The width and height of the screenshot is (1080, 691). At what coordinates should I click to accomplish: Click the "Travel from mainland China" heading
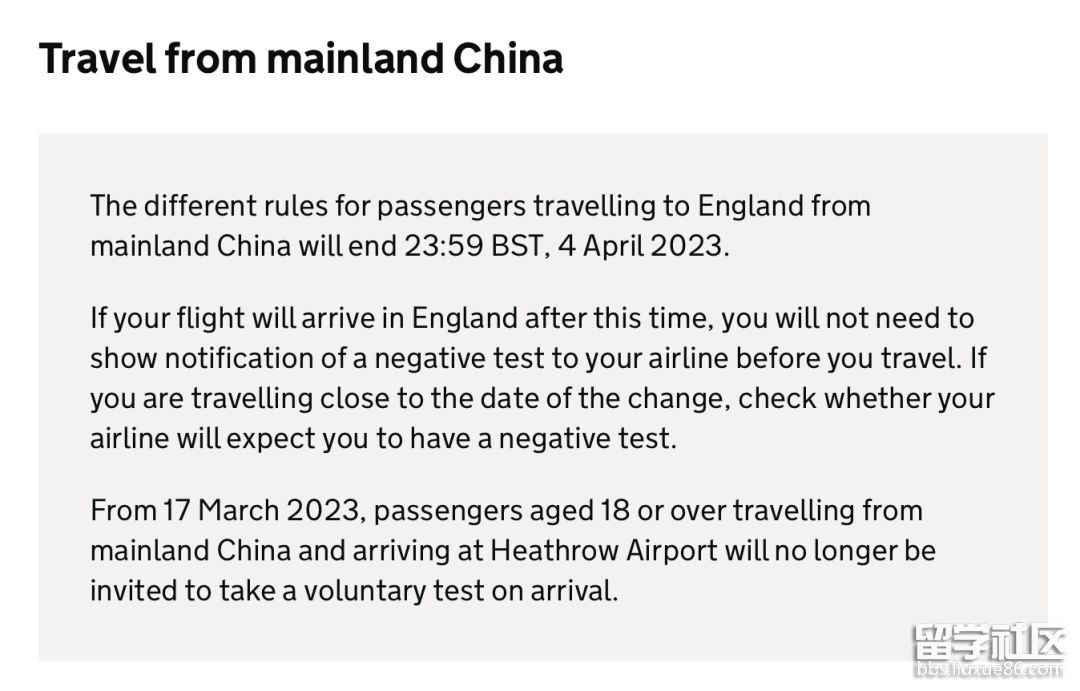[x=300, y=60]
